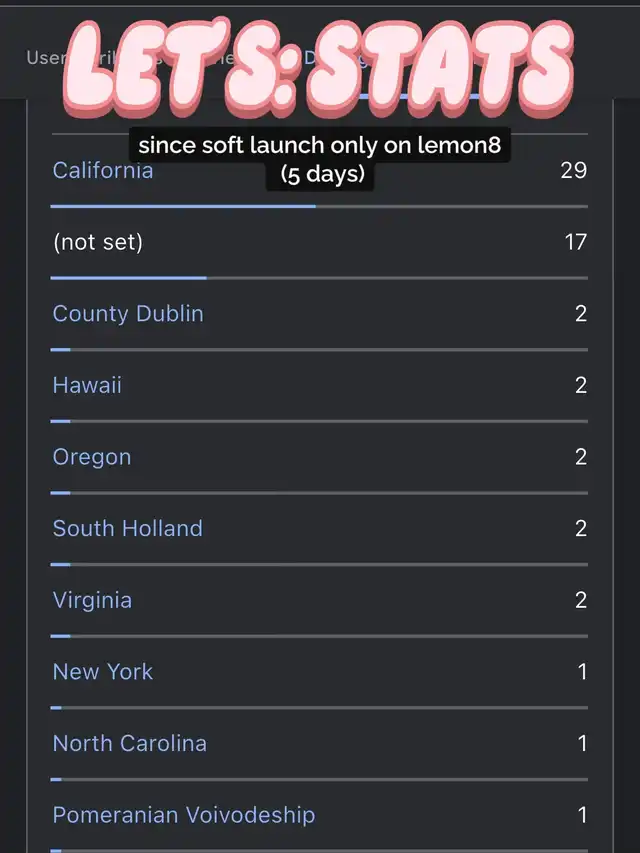Click the soft launch lemon8 caption
The width and height of the screenshot is (640, 853).
pos(319,159)
